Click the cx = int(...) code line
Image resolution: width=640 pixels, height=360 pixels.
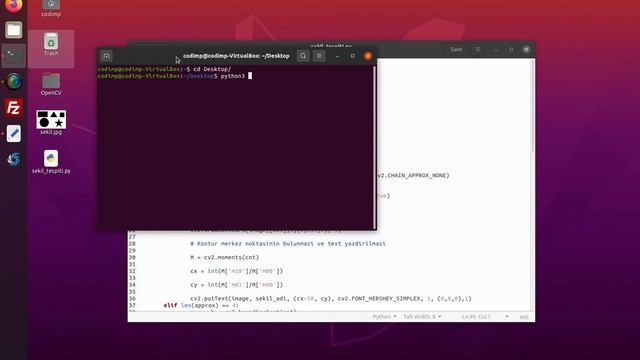tap(236, 271)
